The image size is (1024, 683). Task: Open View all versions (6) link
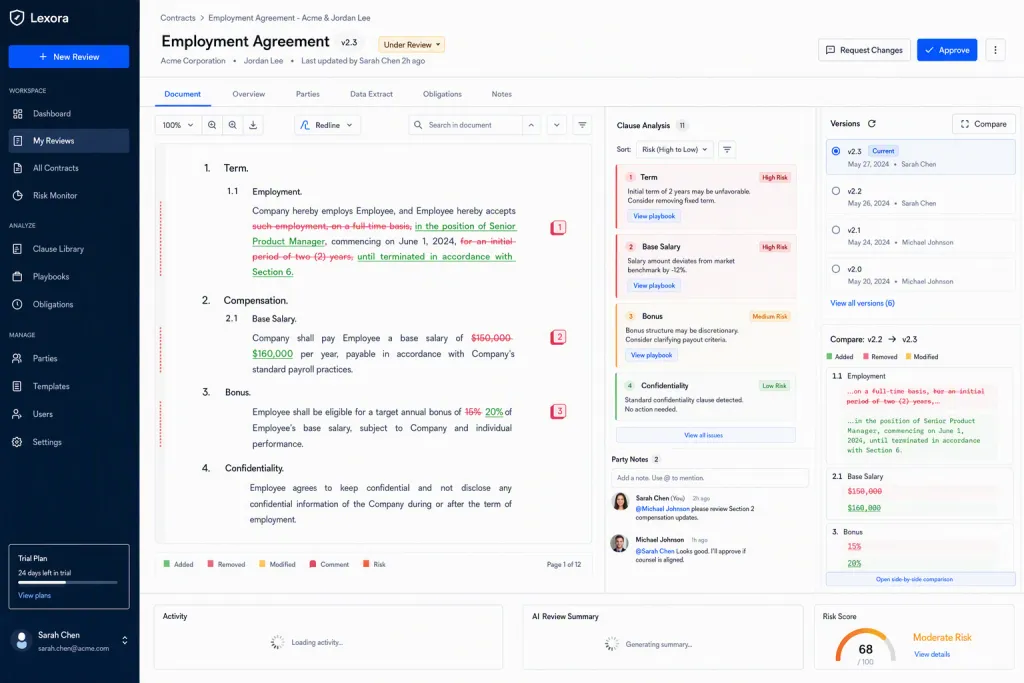(x=862, y=303)
